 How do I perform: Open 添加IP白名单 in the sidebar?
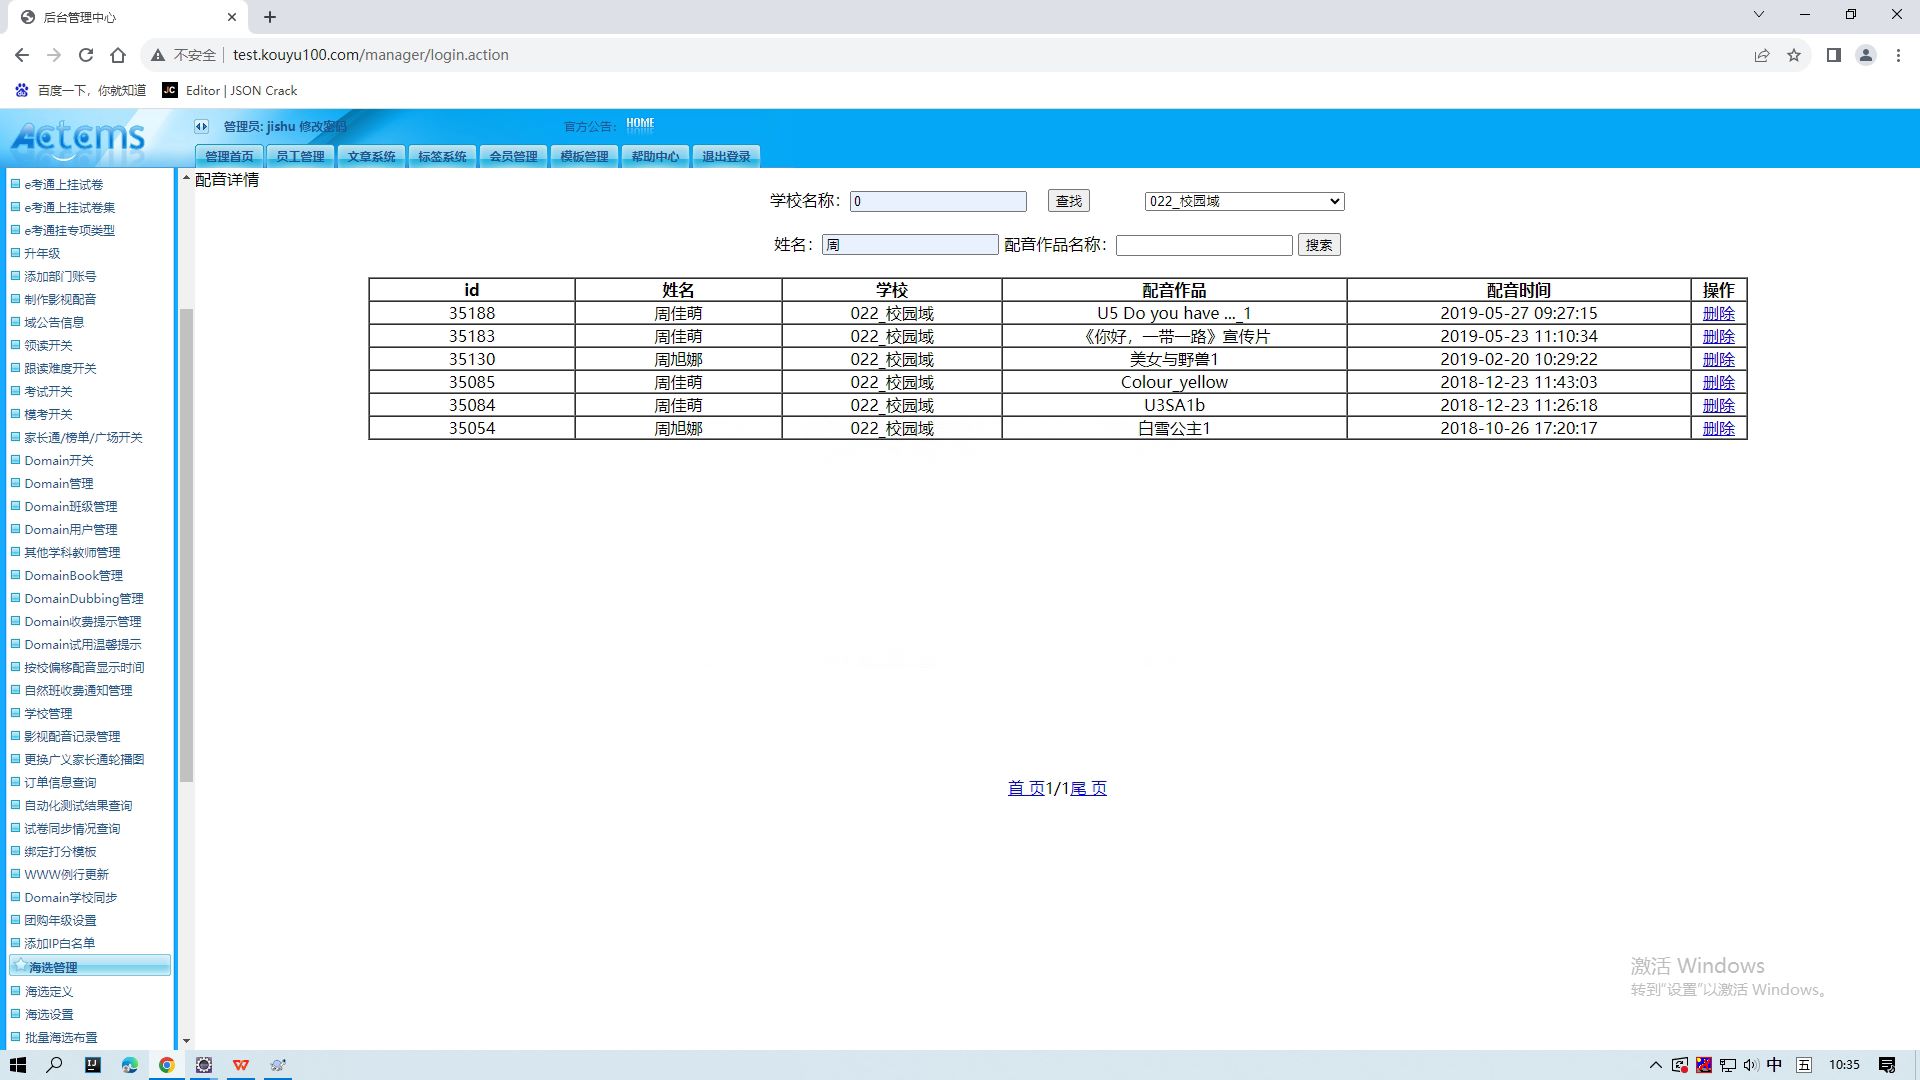[x=60, y=944]
